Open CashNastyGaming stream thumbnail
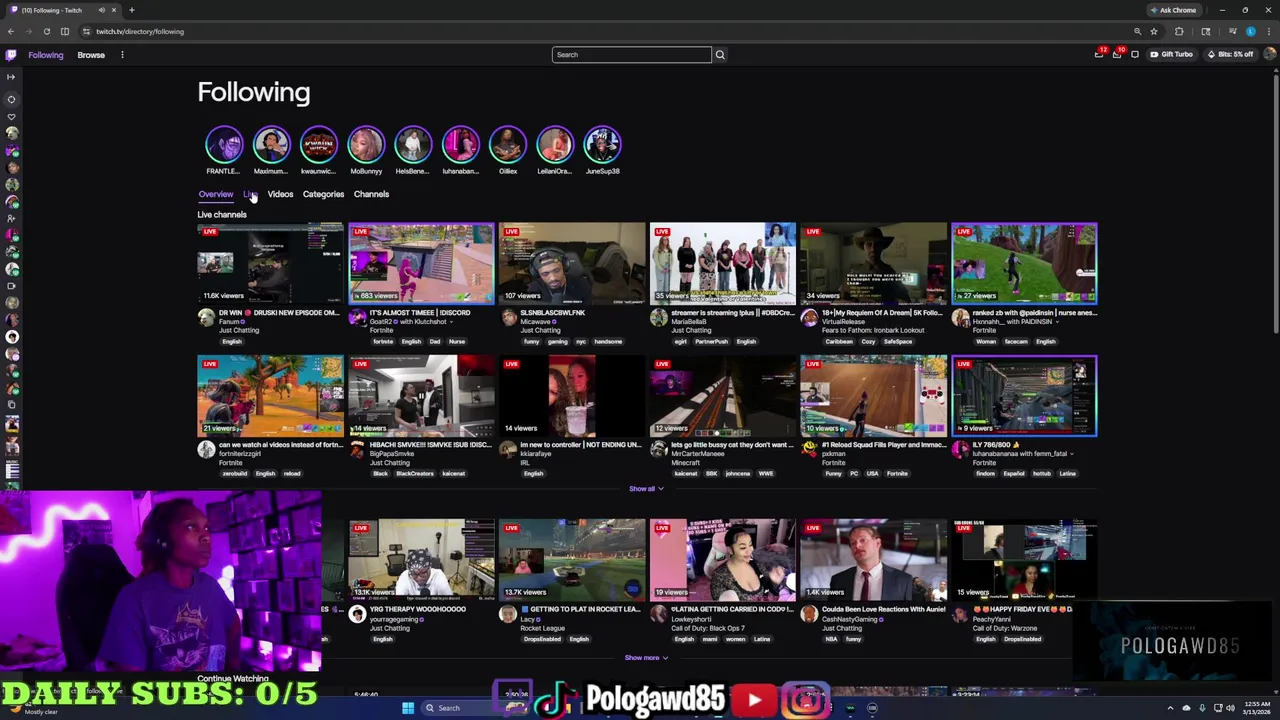This screenshot has width=1280, height=720. (874, 559)
